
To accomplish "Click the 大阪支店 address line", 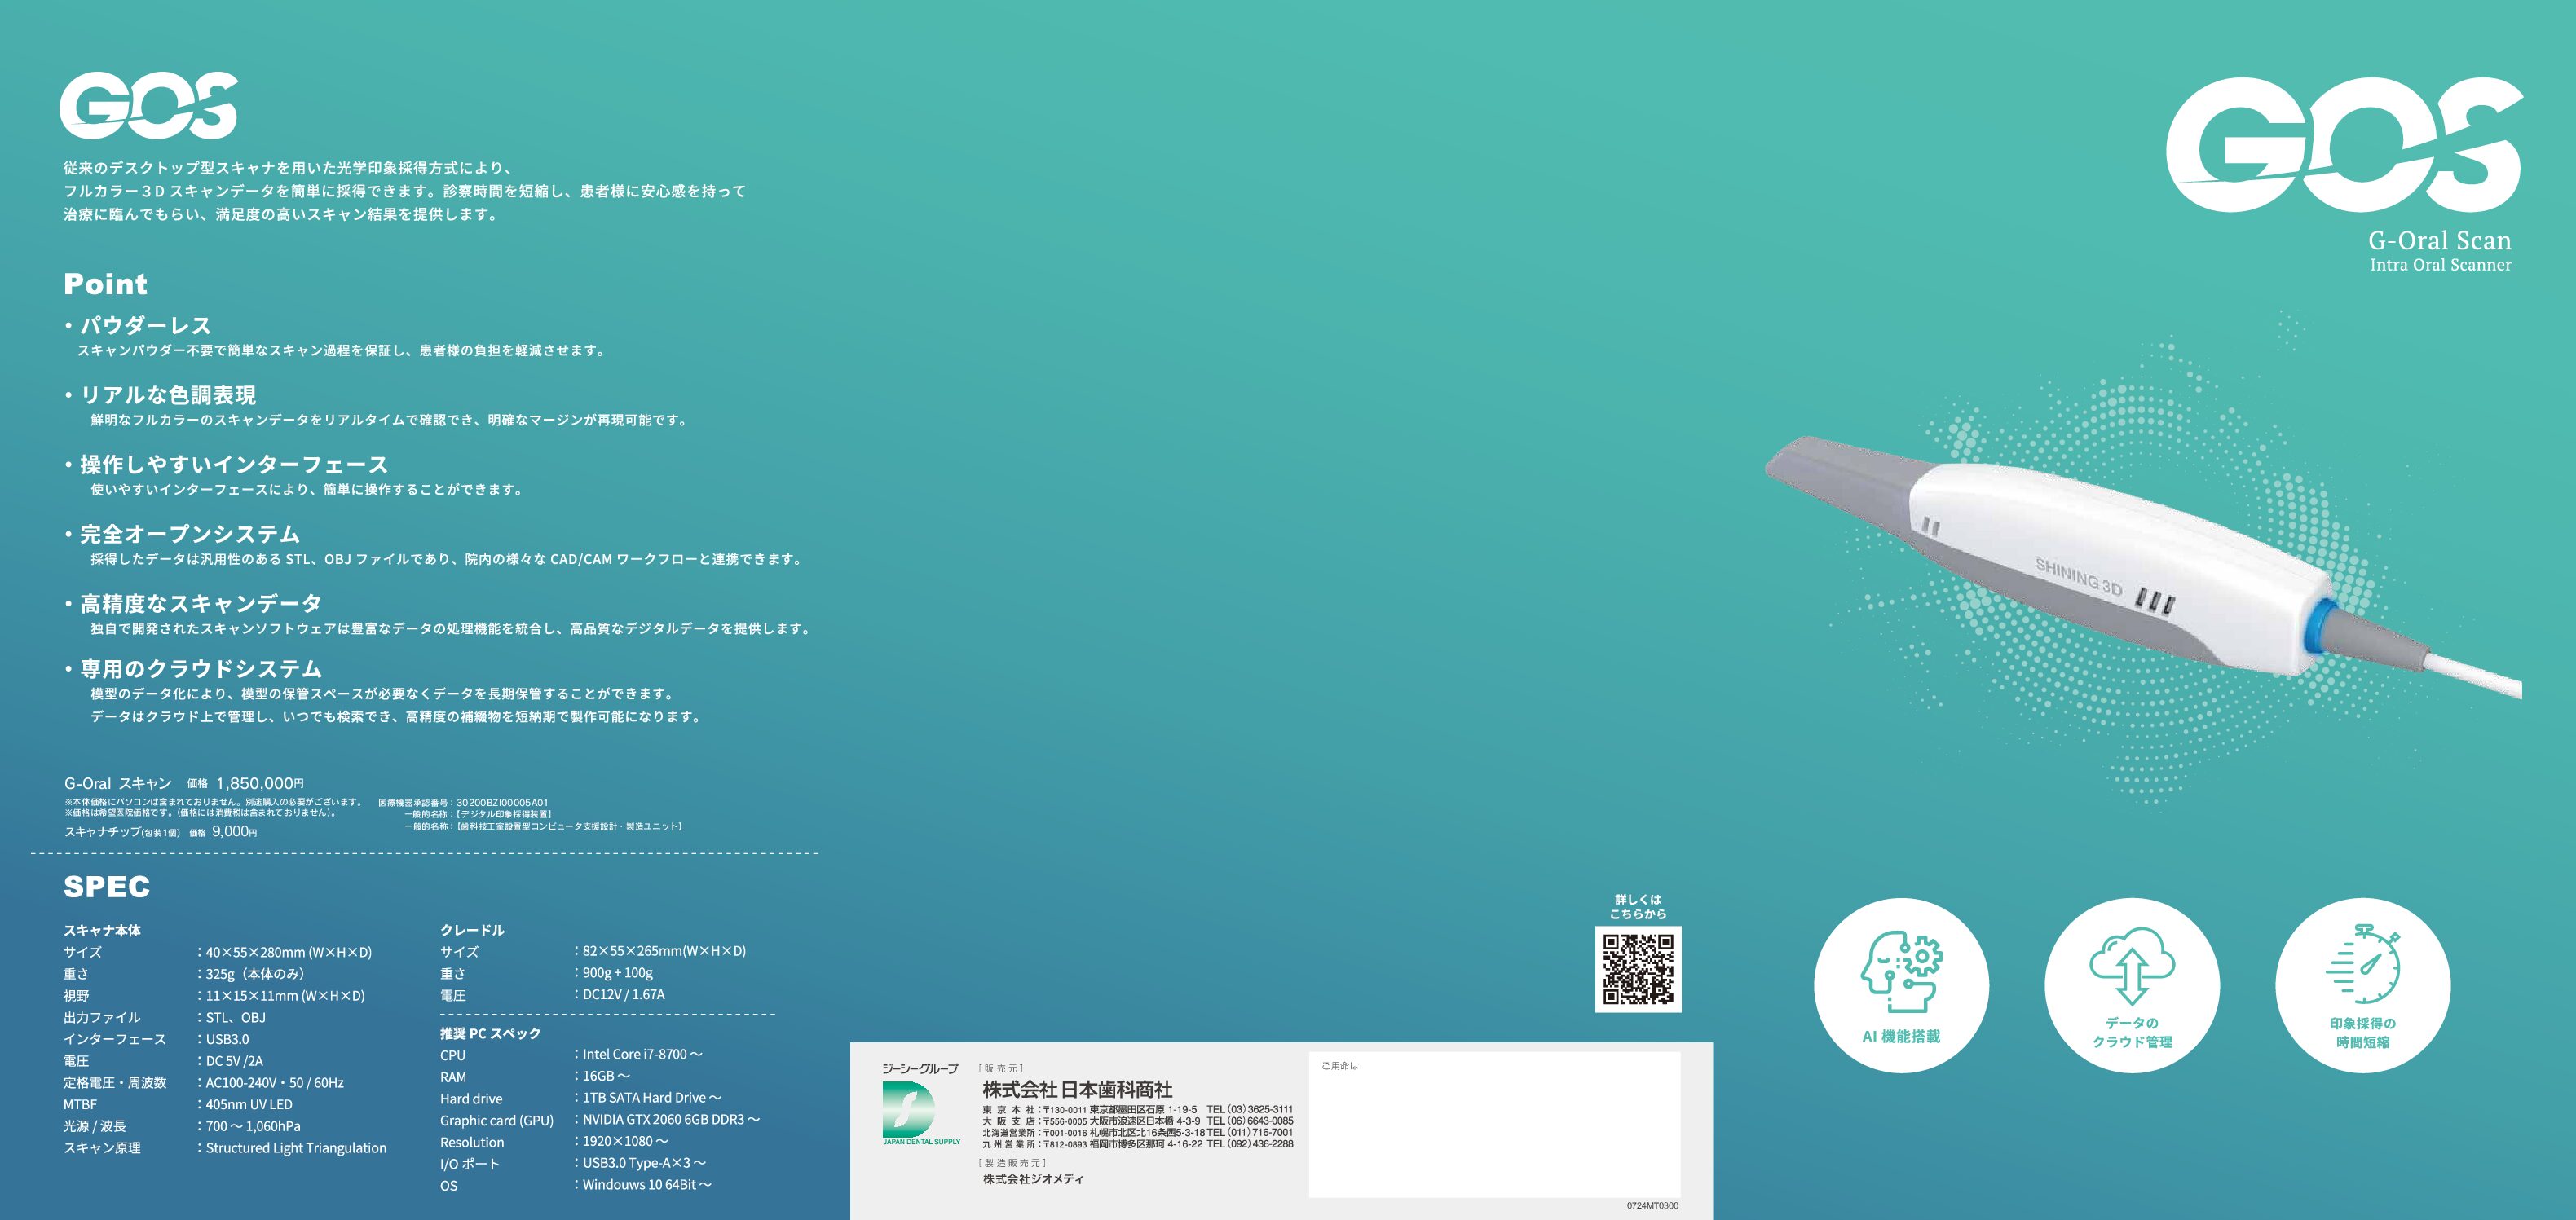I will click(1137, 1121).
